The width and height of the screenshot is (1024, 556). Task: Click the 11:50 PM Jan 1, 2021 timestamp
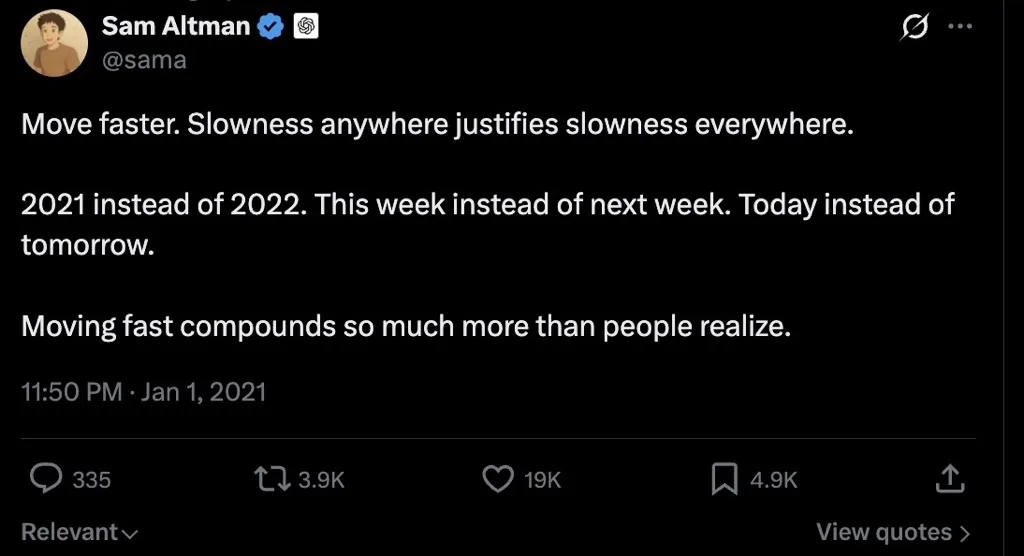[x=144, y=391]
